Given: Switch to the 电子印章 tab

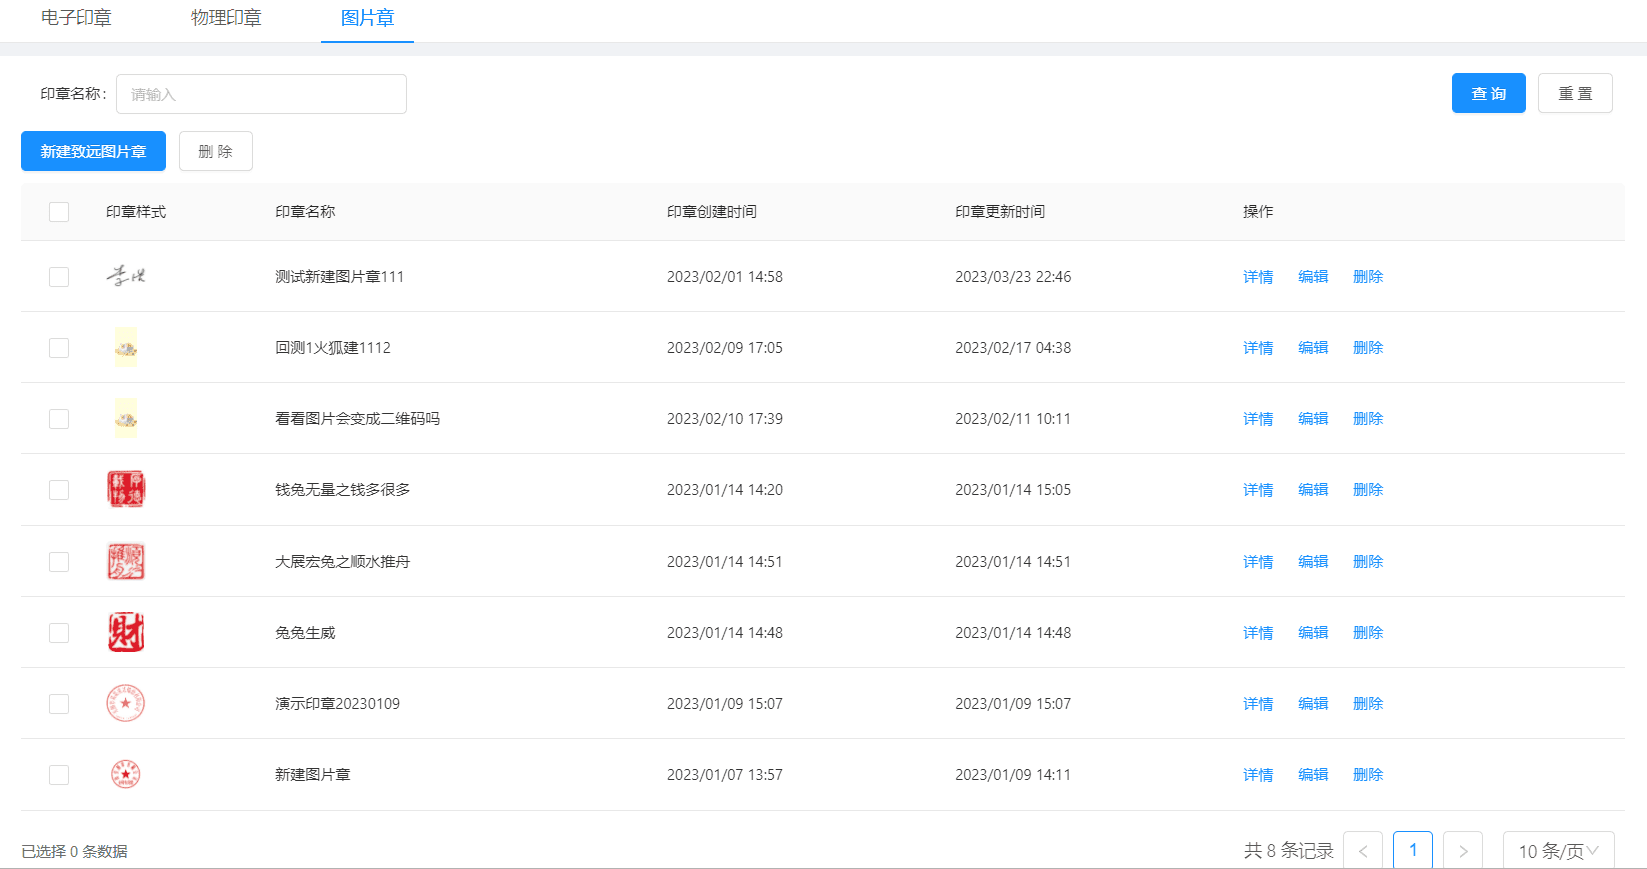Looking at the screenshot, I should 76,18.
